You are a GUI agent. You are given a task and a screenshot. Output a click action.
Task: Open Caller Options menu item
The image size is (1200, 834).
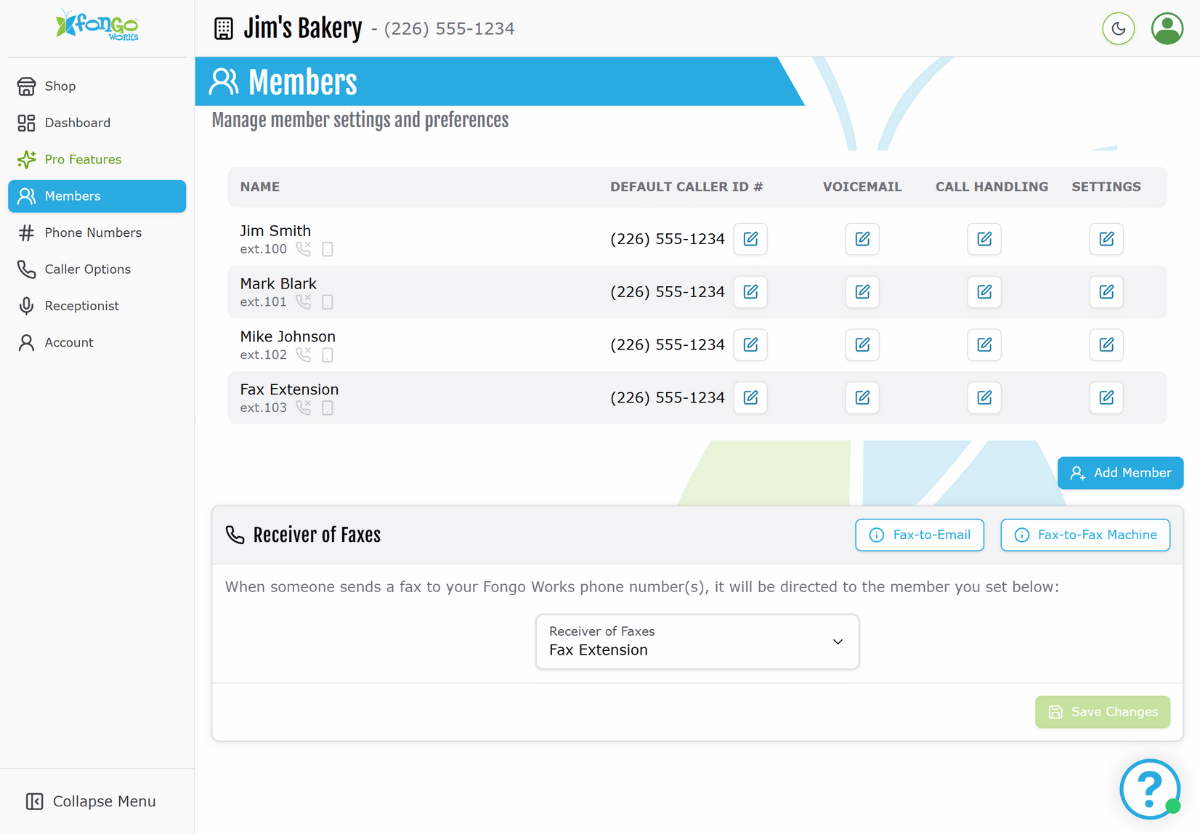pyautogui.click(x=88, y=269)
